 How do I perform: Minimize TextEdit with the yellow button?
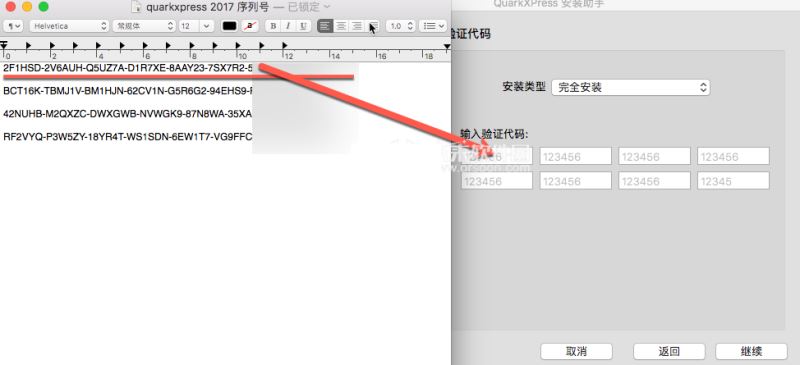(x=27, y=7)
